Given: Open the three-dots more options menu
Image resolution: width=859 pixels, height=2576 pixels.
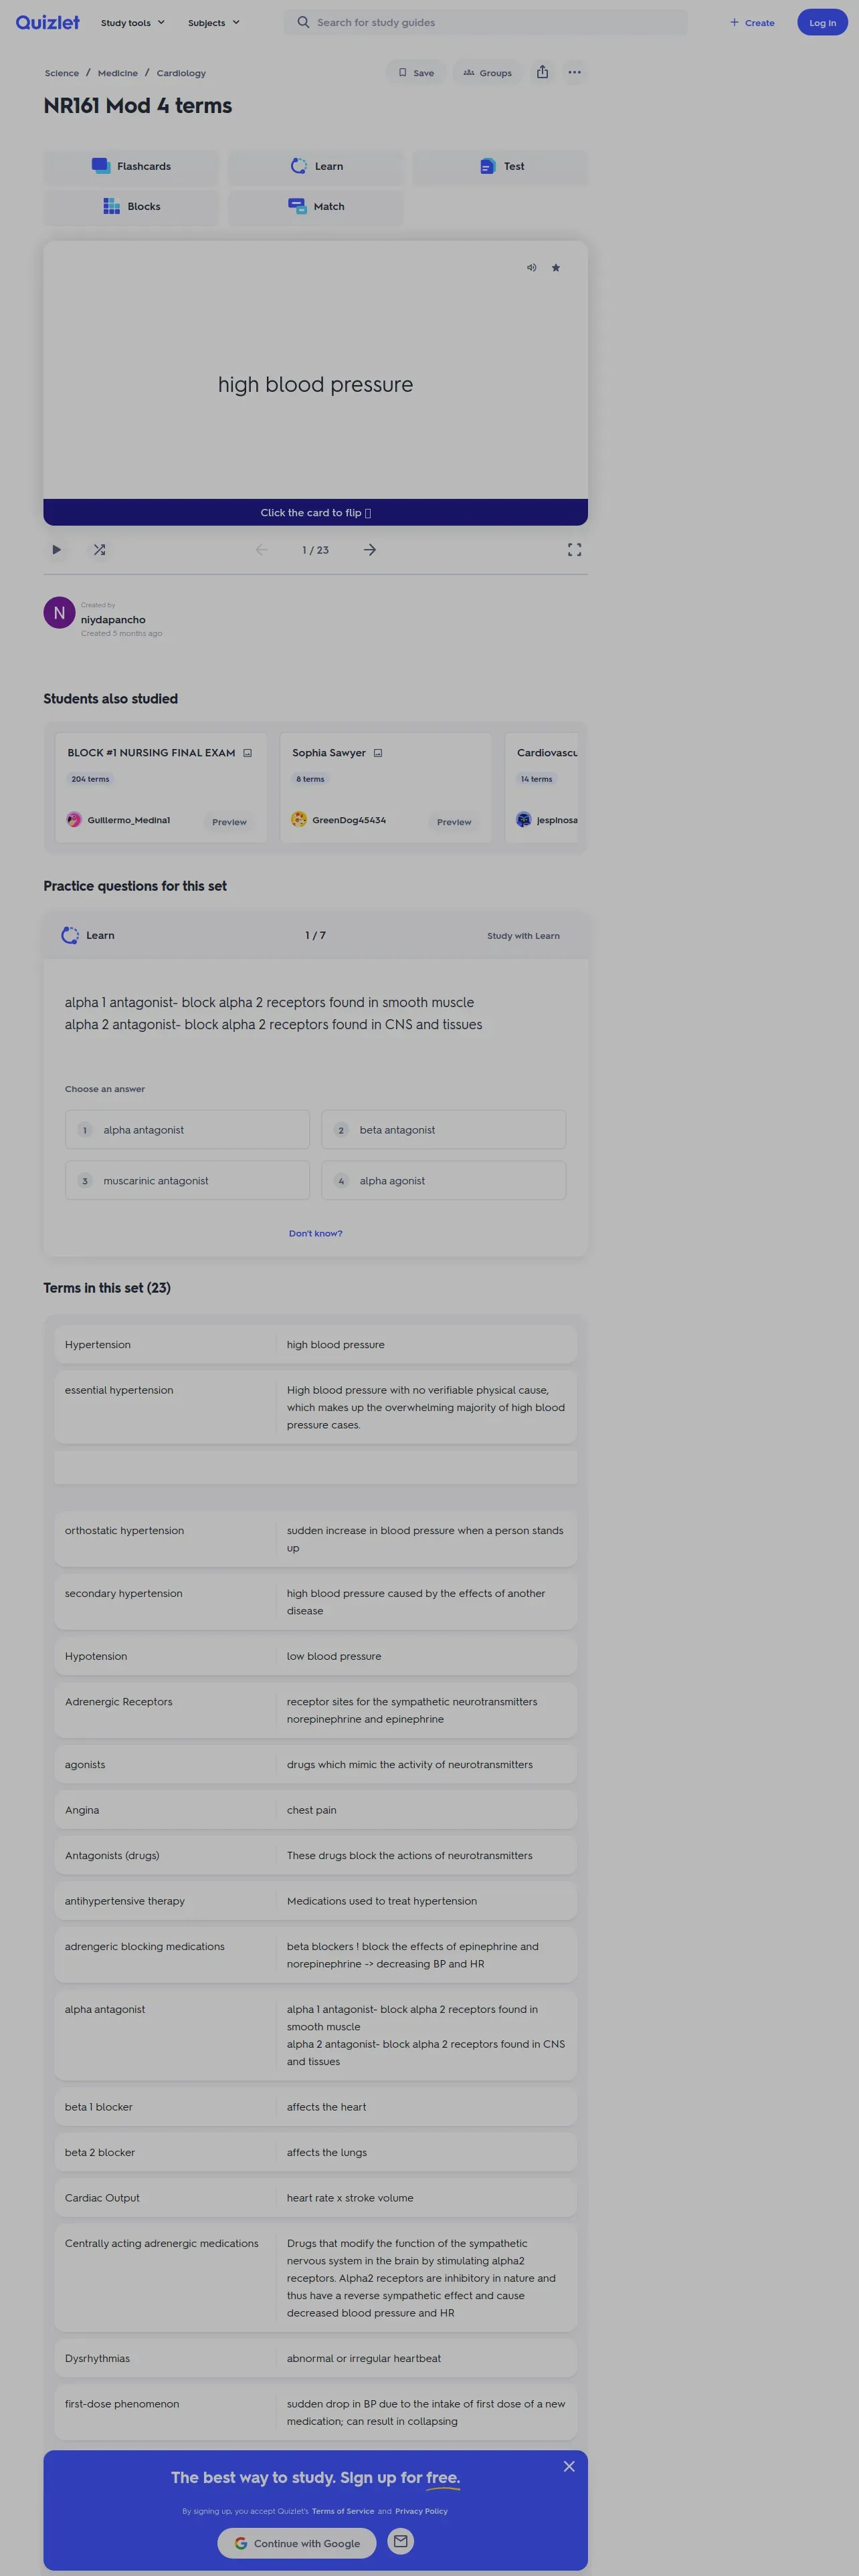Looking at the screenshot, I should (574, 72).
